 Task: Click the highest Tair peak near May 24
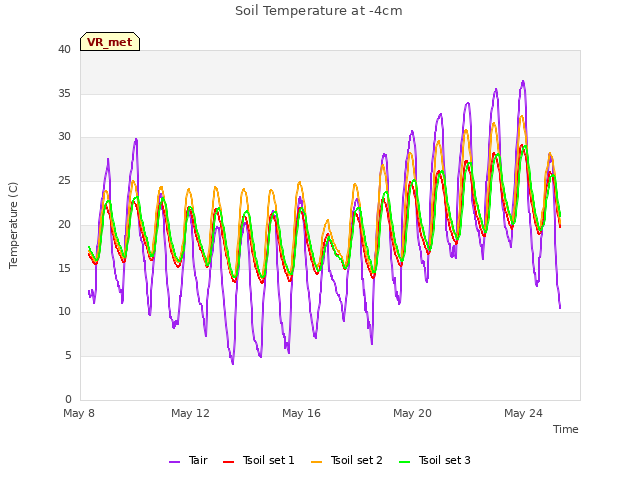point(523,82)
